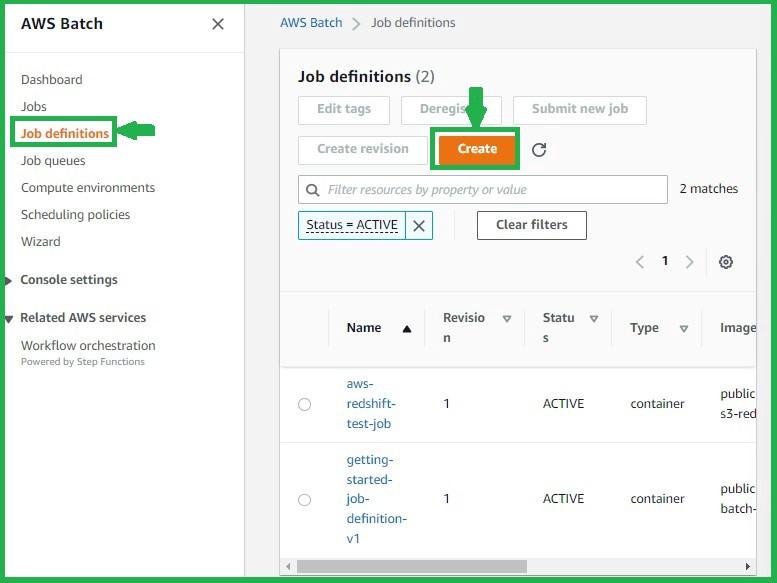The width and height of the screenshot is (777, 583).
Task: Open Compute environments in the sidebar
Action: point(88,188)
